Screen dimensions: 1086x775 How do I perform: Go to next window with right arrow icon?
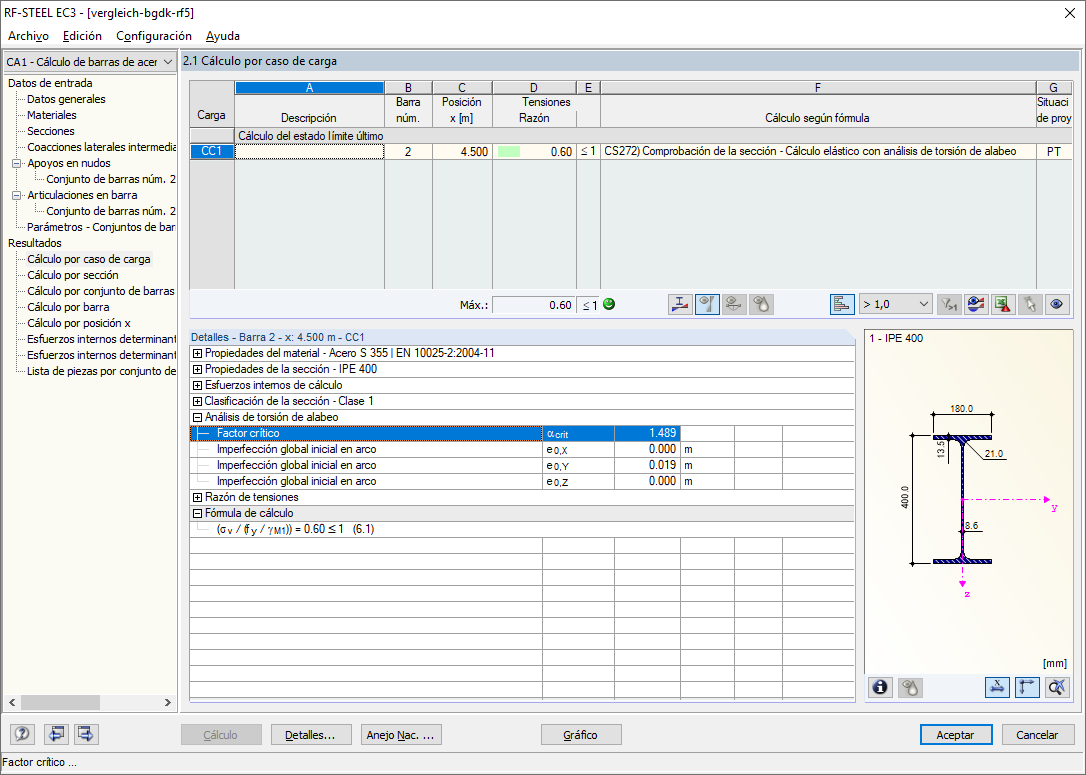pos(87,734)
